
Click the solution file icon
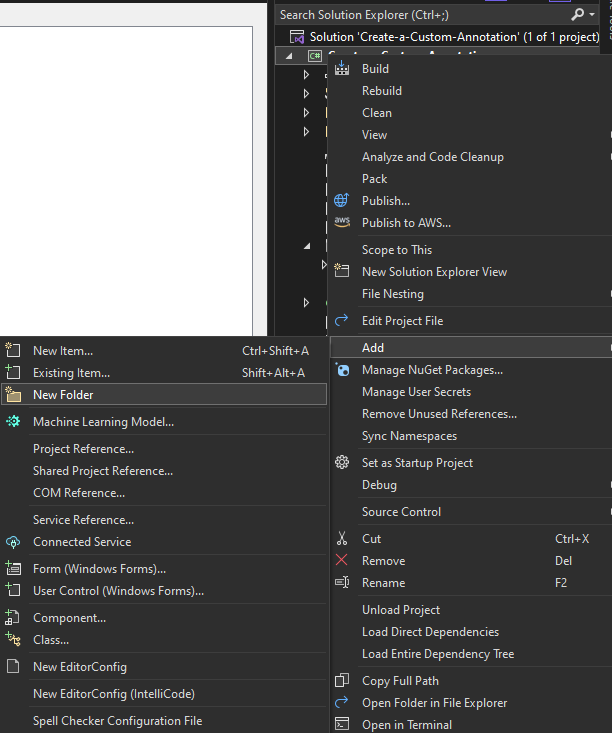[x=297, y=37]
